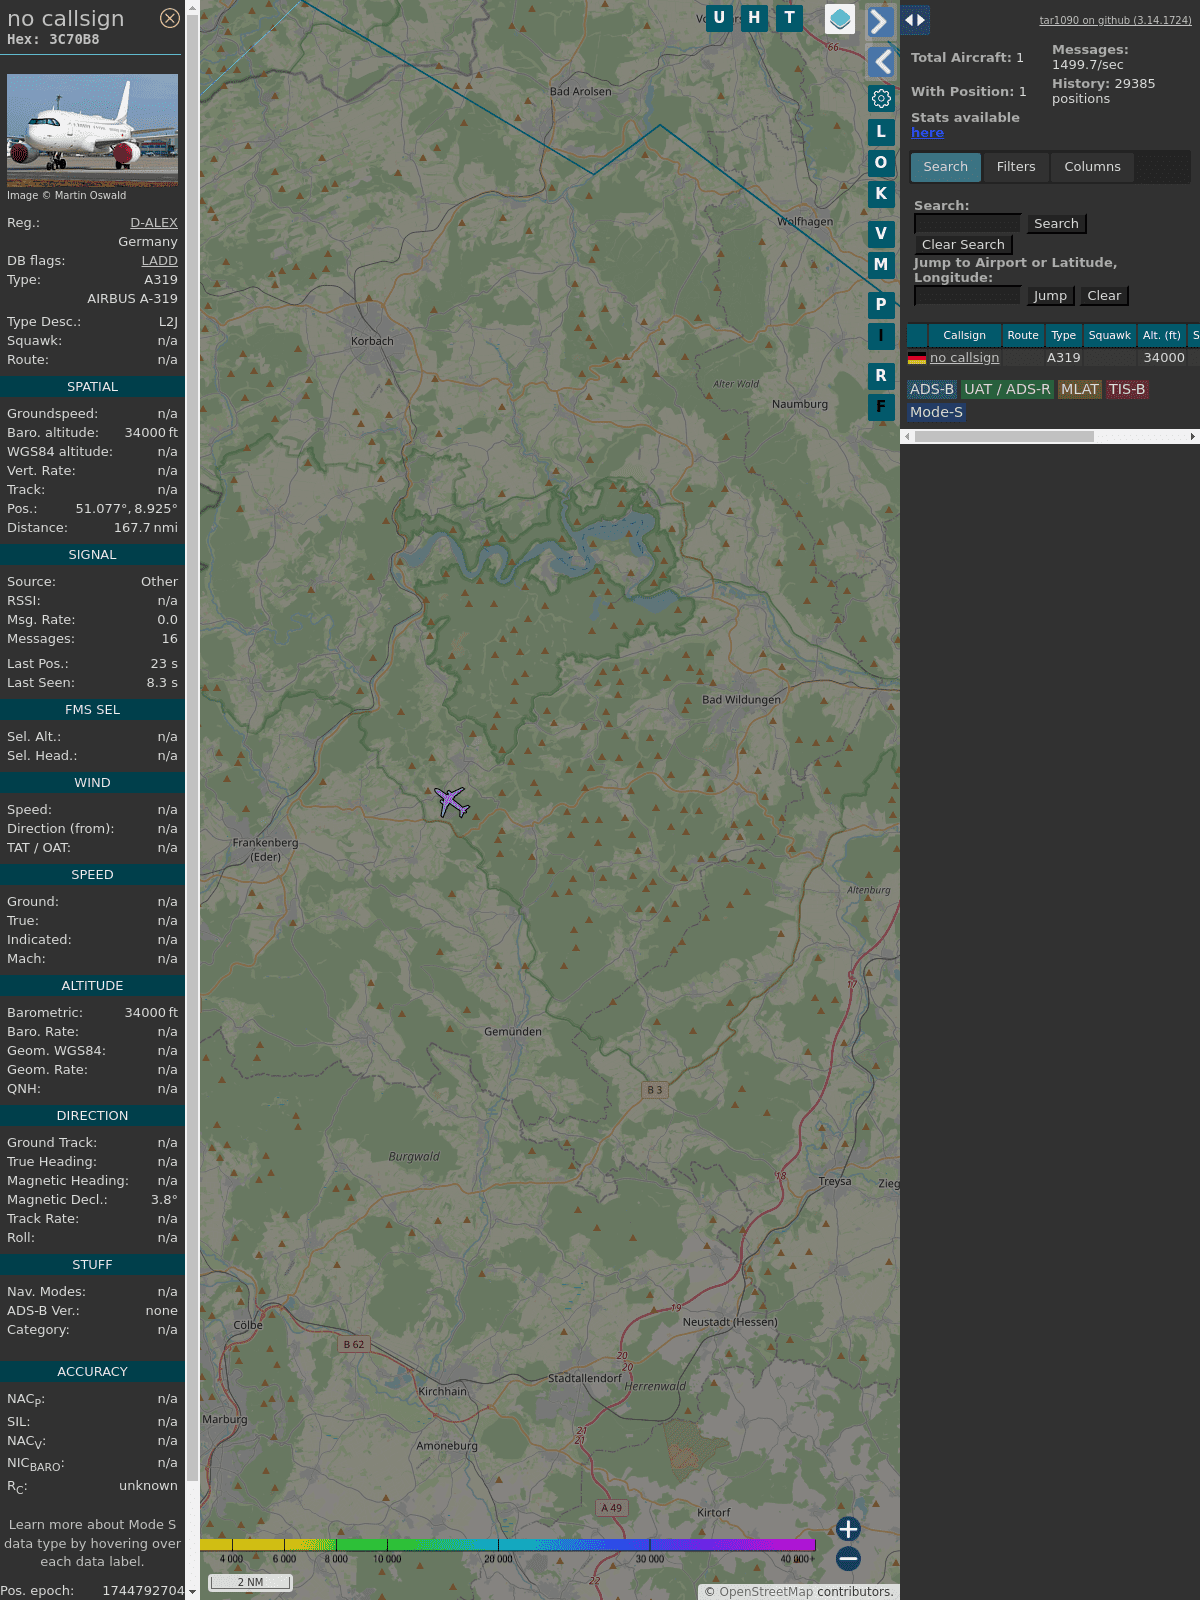The width and height of the screenshot is (1200, 1600).
Task: Click the OpenStreetMap attribution link
Action: [766, 1592]
